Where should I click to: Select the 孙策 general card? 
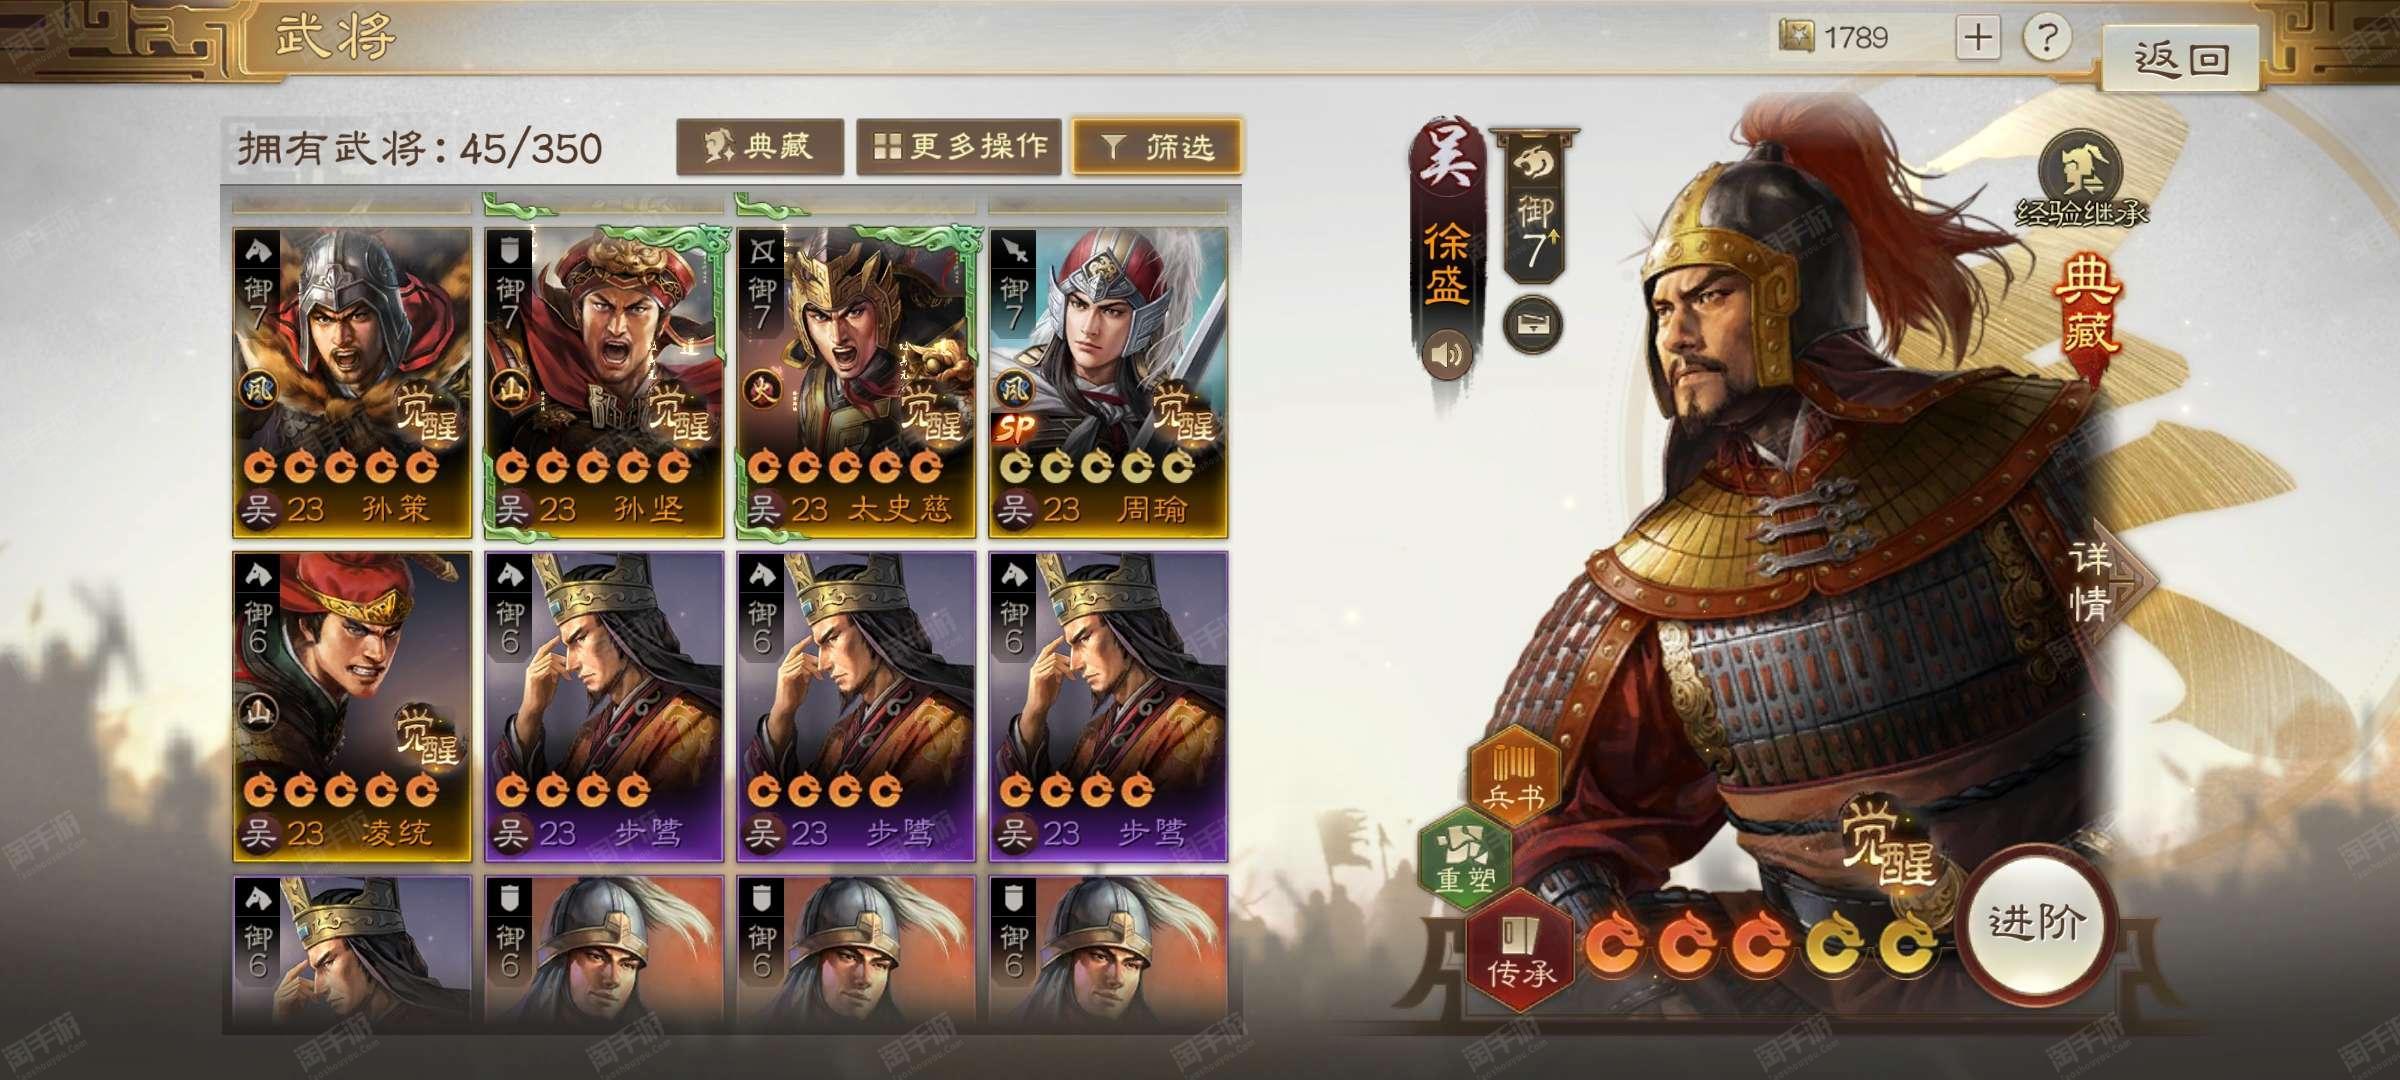(x=352, y=383)
